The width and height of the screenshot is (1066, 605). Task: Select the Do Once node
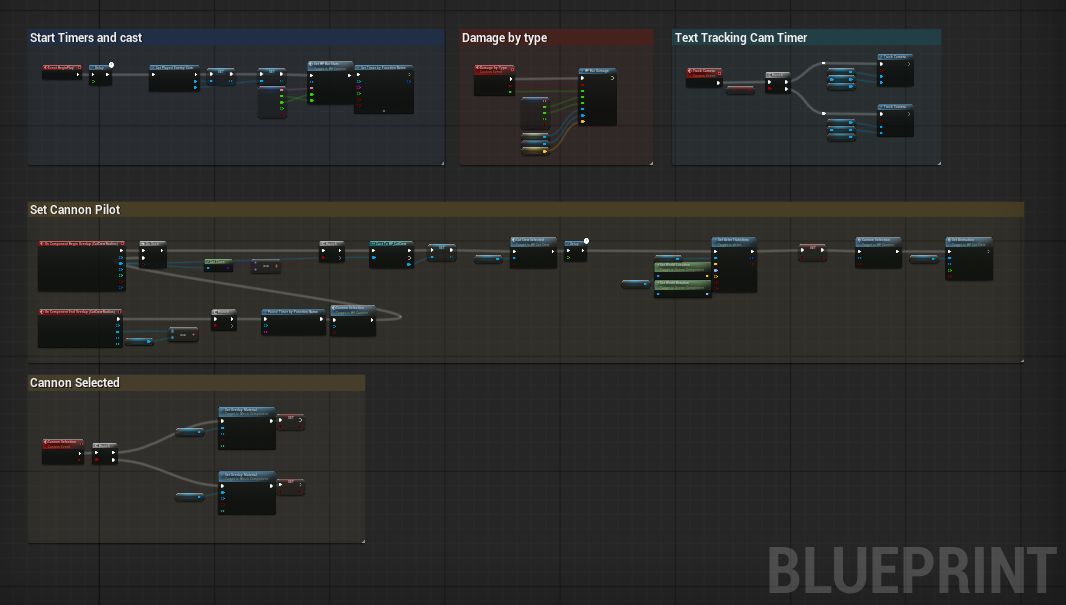152,254
